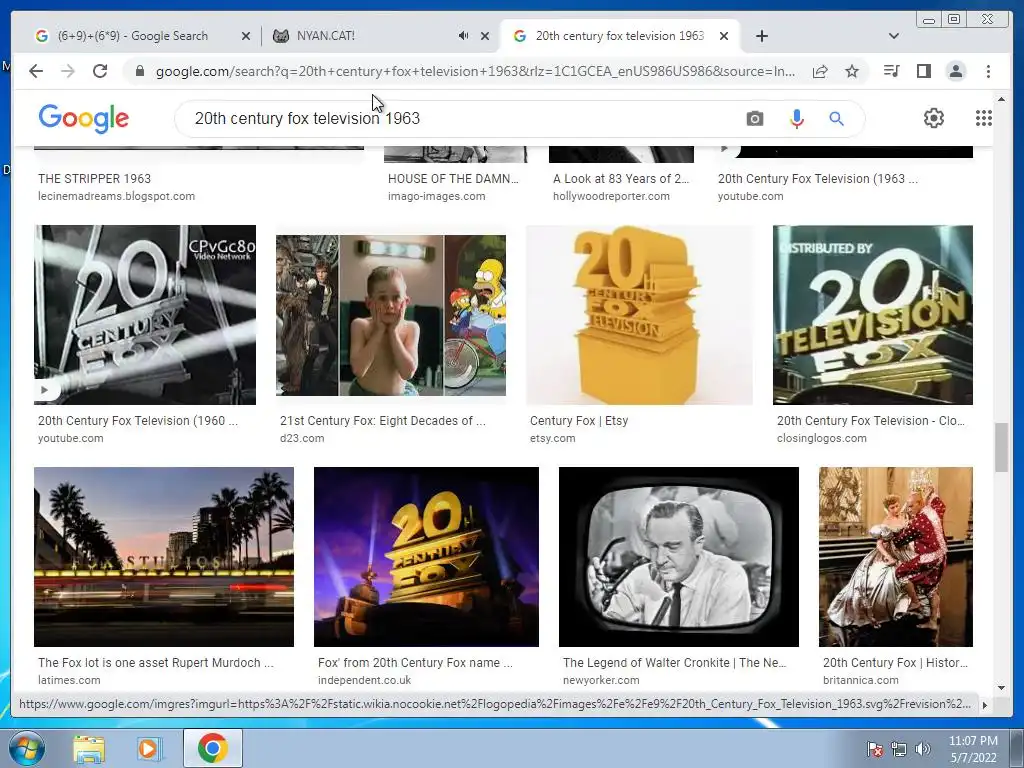Click 20th Century Fox Television (1960 title

[138, 421]
